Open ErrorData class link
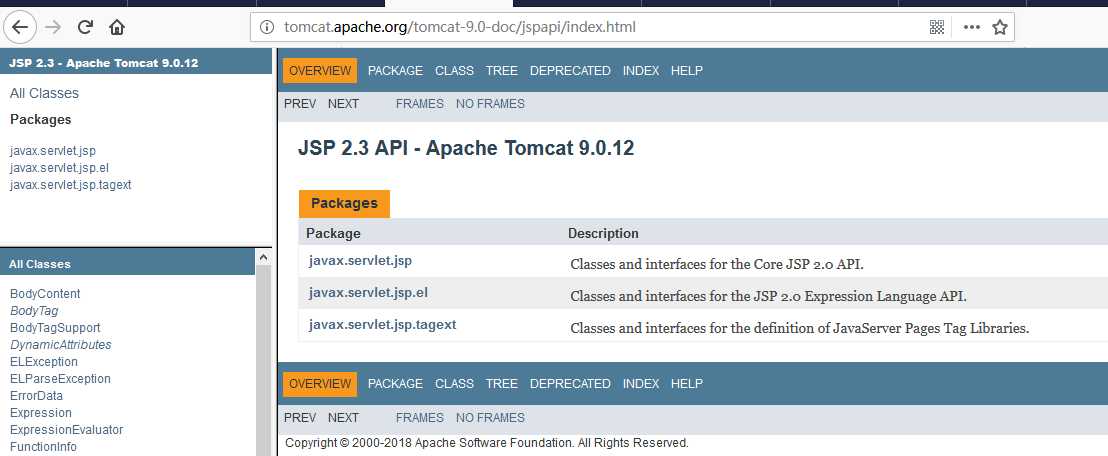Screen dimensions: 1108x456 (36, 396)
